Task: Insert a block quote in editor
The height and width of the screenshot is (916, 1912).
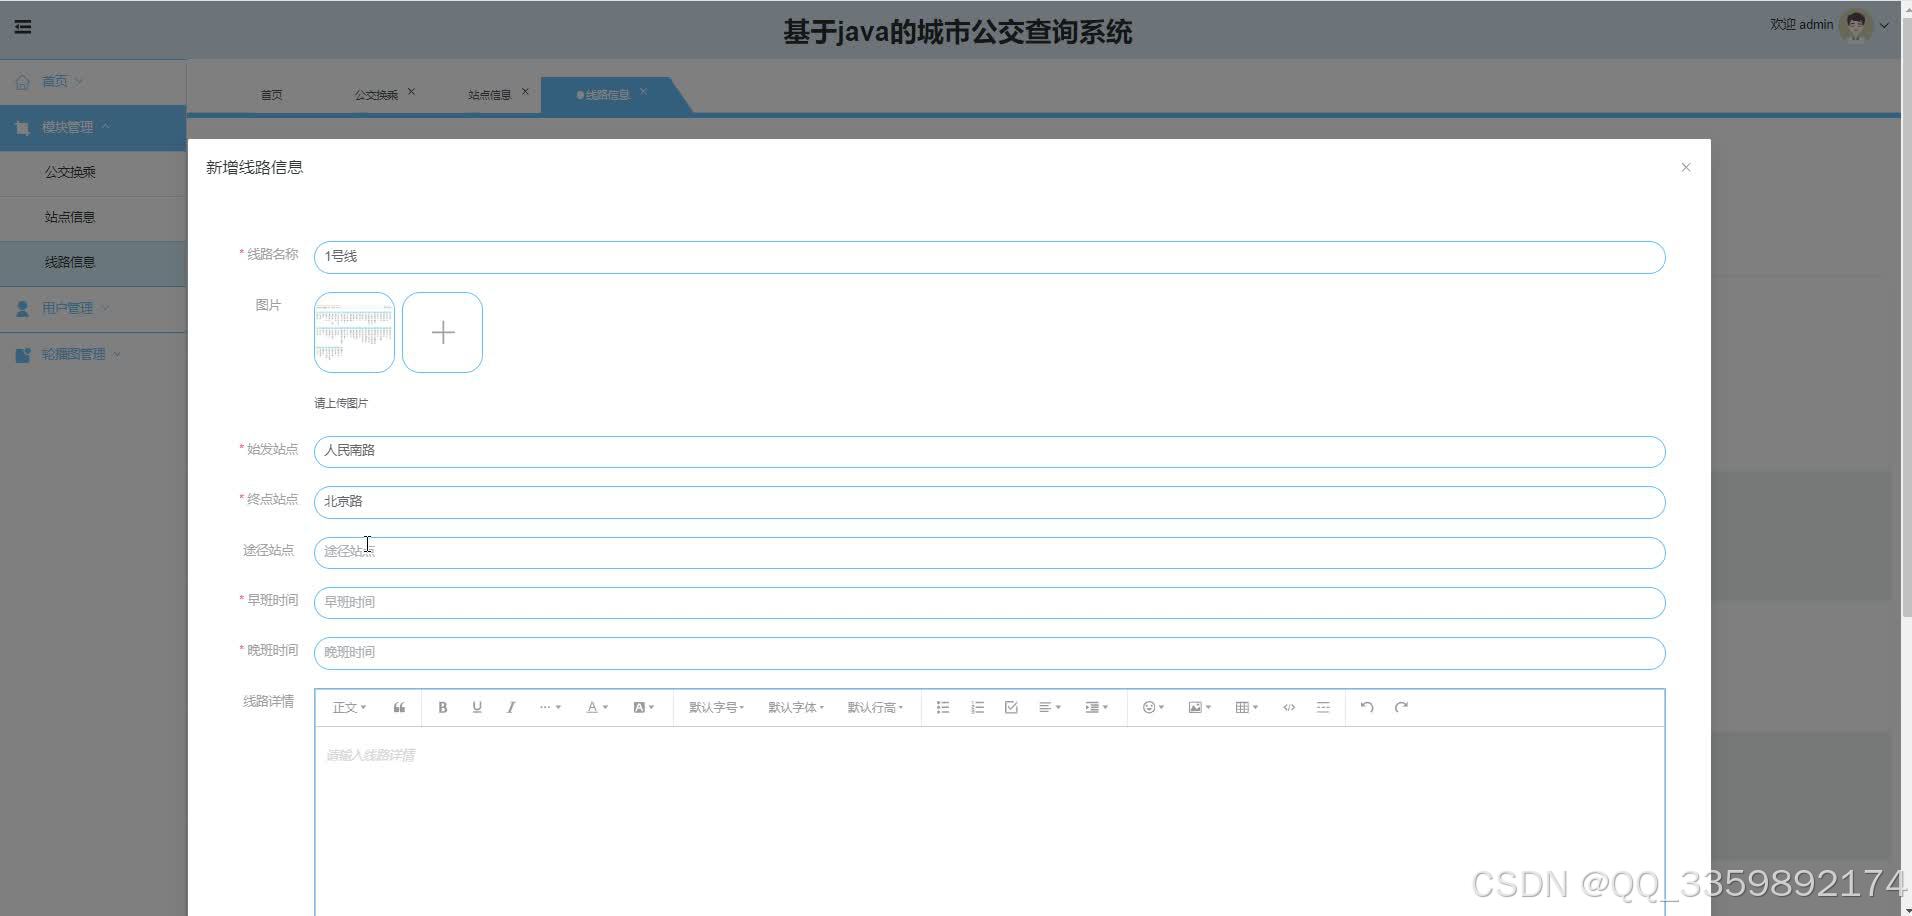Action: pos(399,707)
